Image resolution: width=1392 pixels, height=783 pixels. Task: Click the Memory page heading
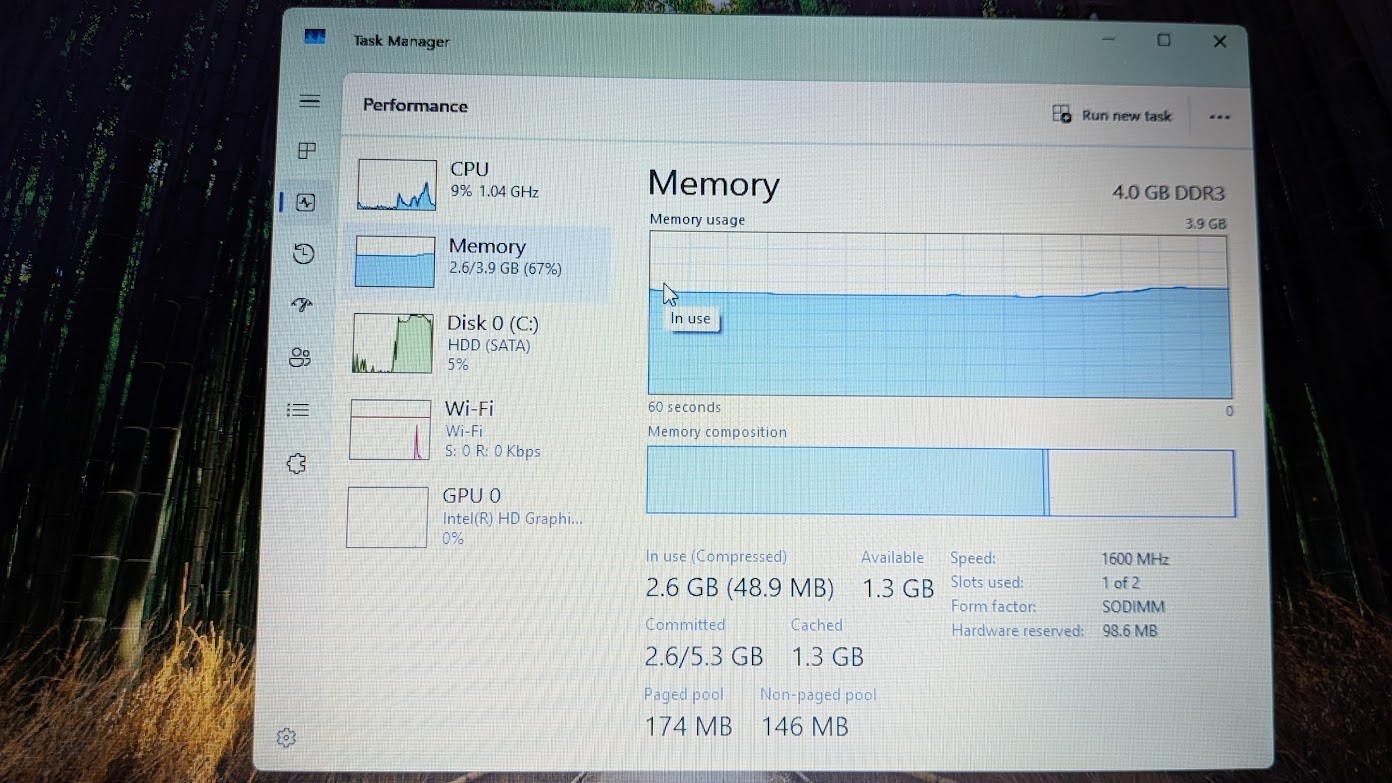click(x=713, y=184)
